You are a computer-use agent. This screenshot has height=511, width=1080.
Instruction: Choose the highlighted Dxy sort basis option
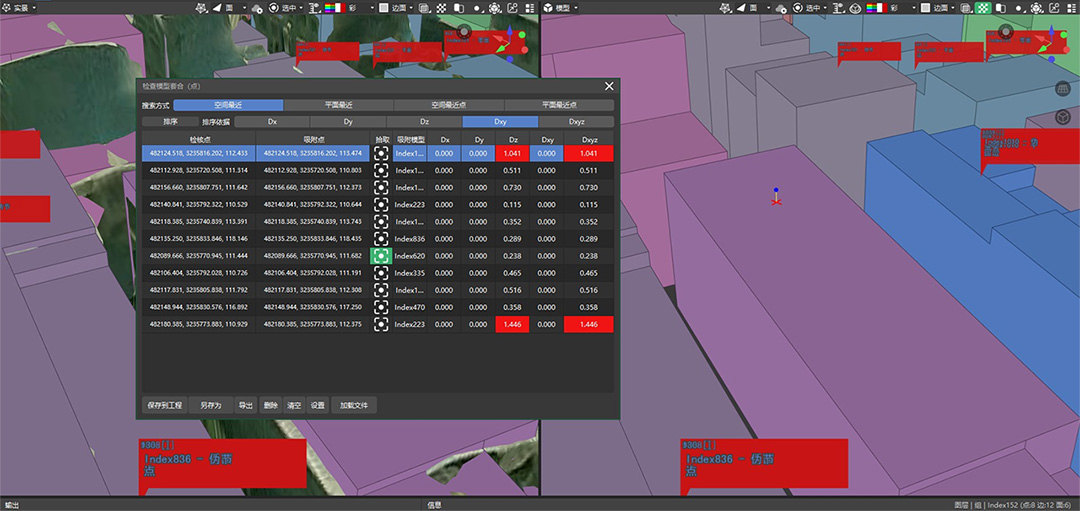point(500,122)
